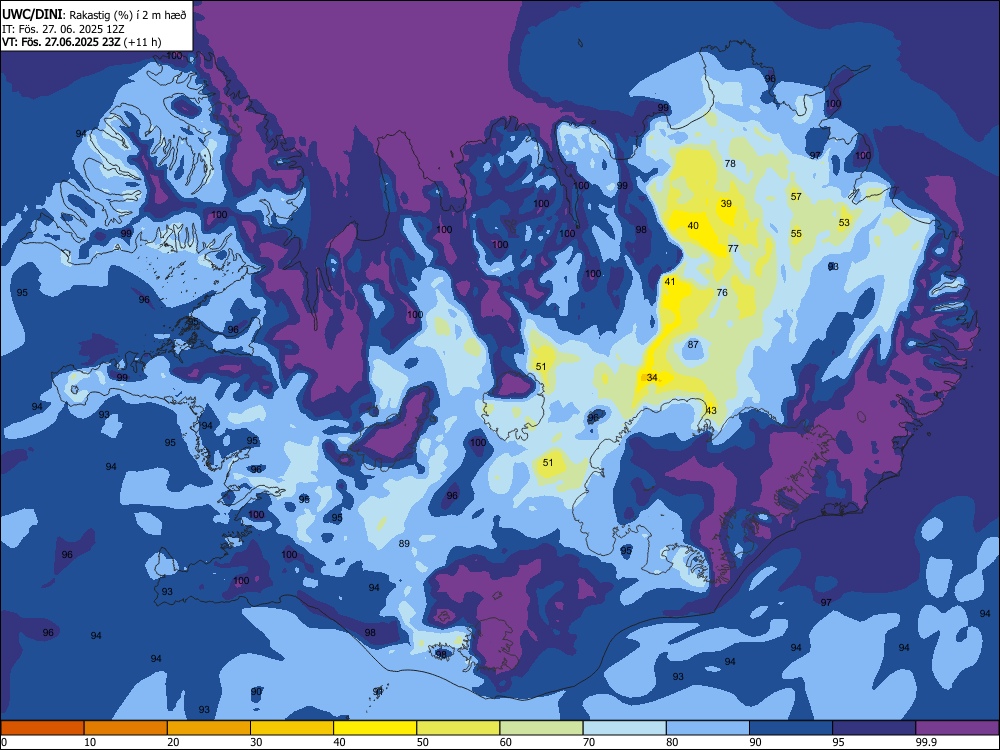Screen dimensions: 1000x750
Task: Click the 95–99.9% dark navy legend swatch
Action: click(874, 728)
